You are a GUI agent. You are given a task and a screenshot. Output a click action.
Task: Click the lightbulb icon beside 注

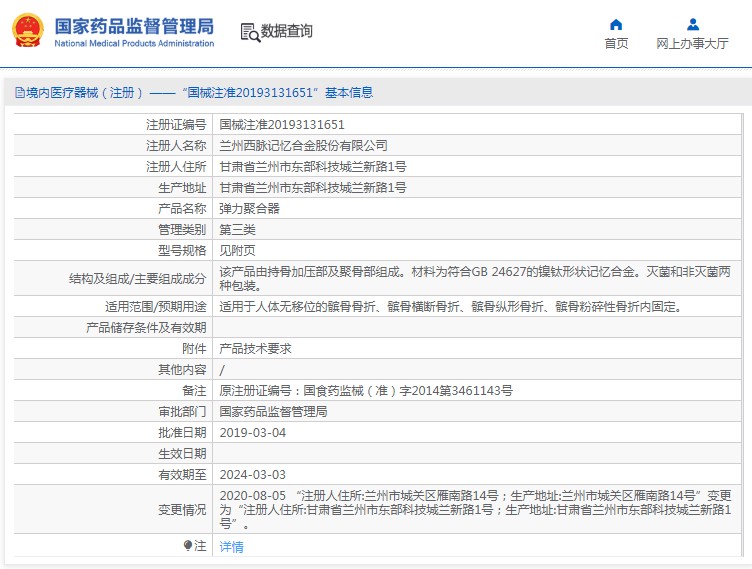[x=188, y=545]
